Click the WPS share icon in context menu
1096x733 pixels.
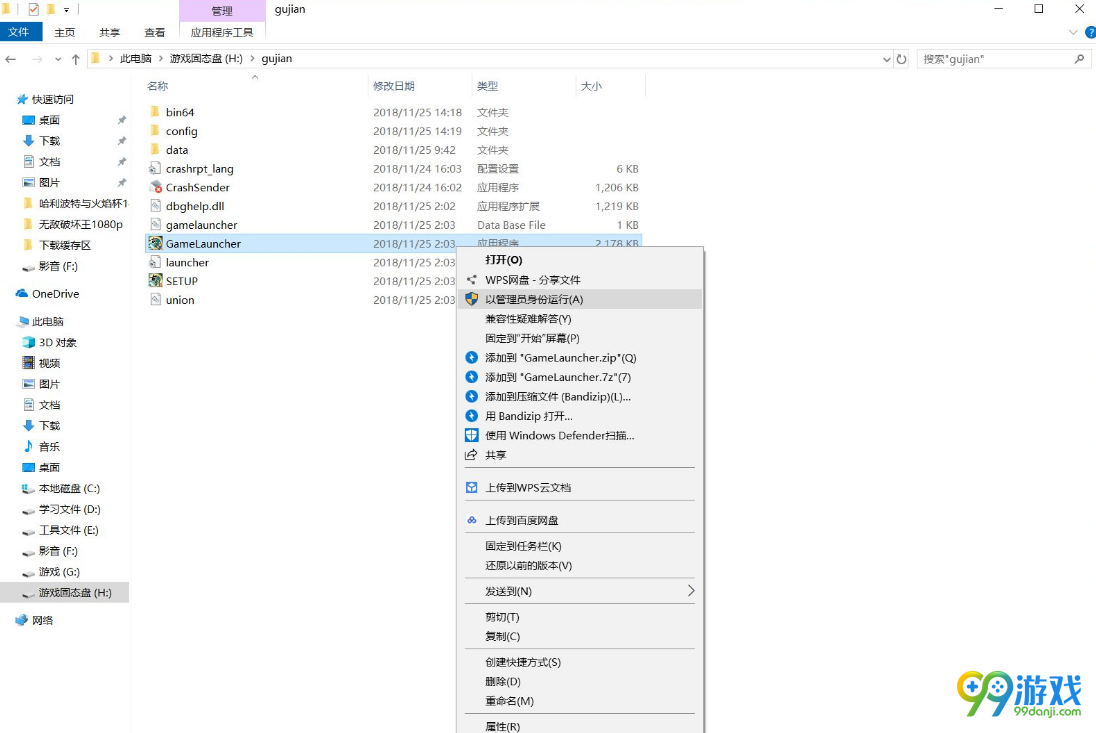tap(472, 280)
